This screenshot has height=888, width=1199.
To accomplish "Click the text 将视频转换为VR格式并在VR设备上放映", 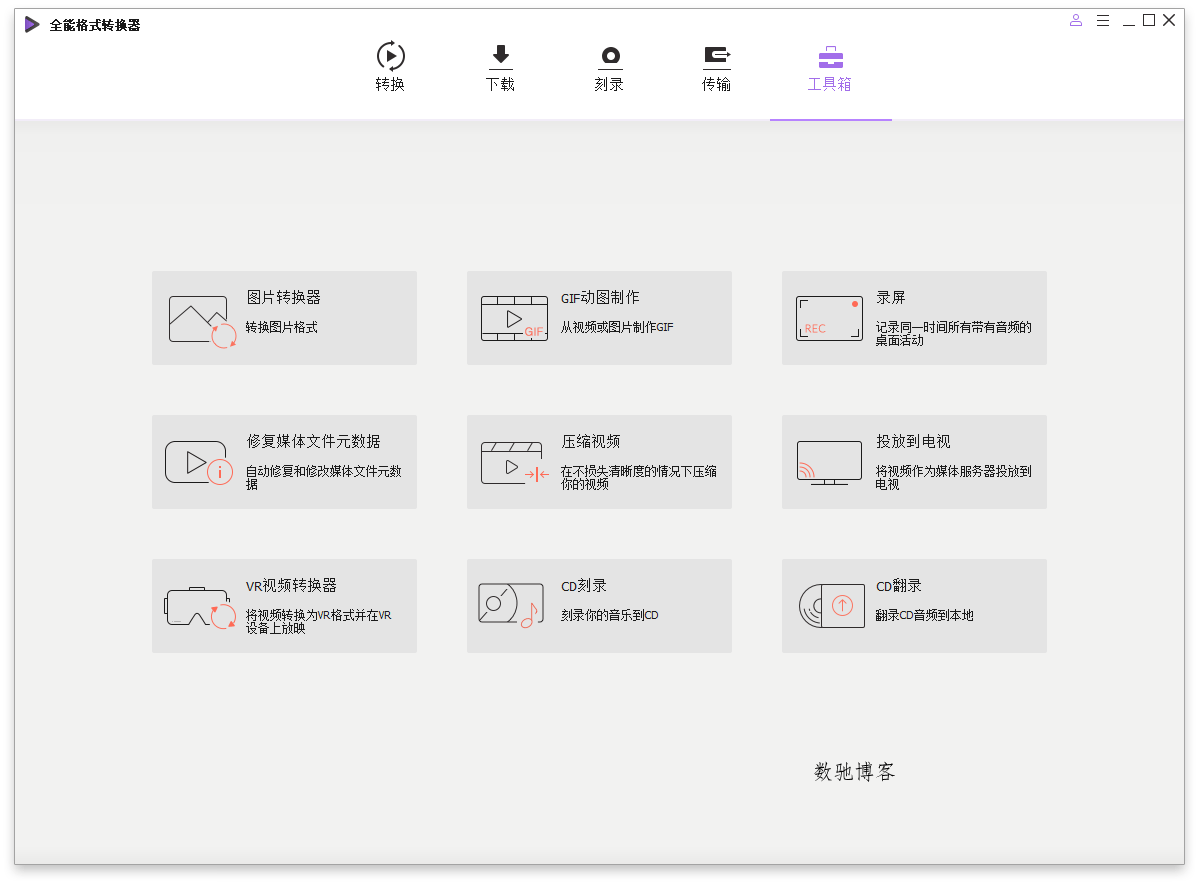I will tap(318, 621).
